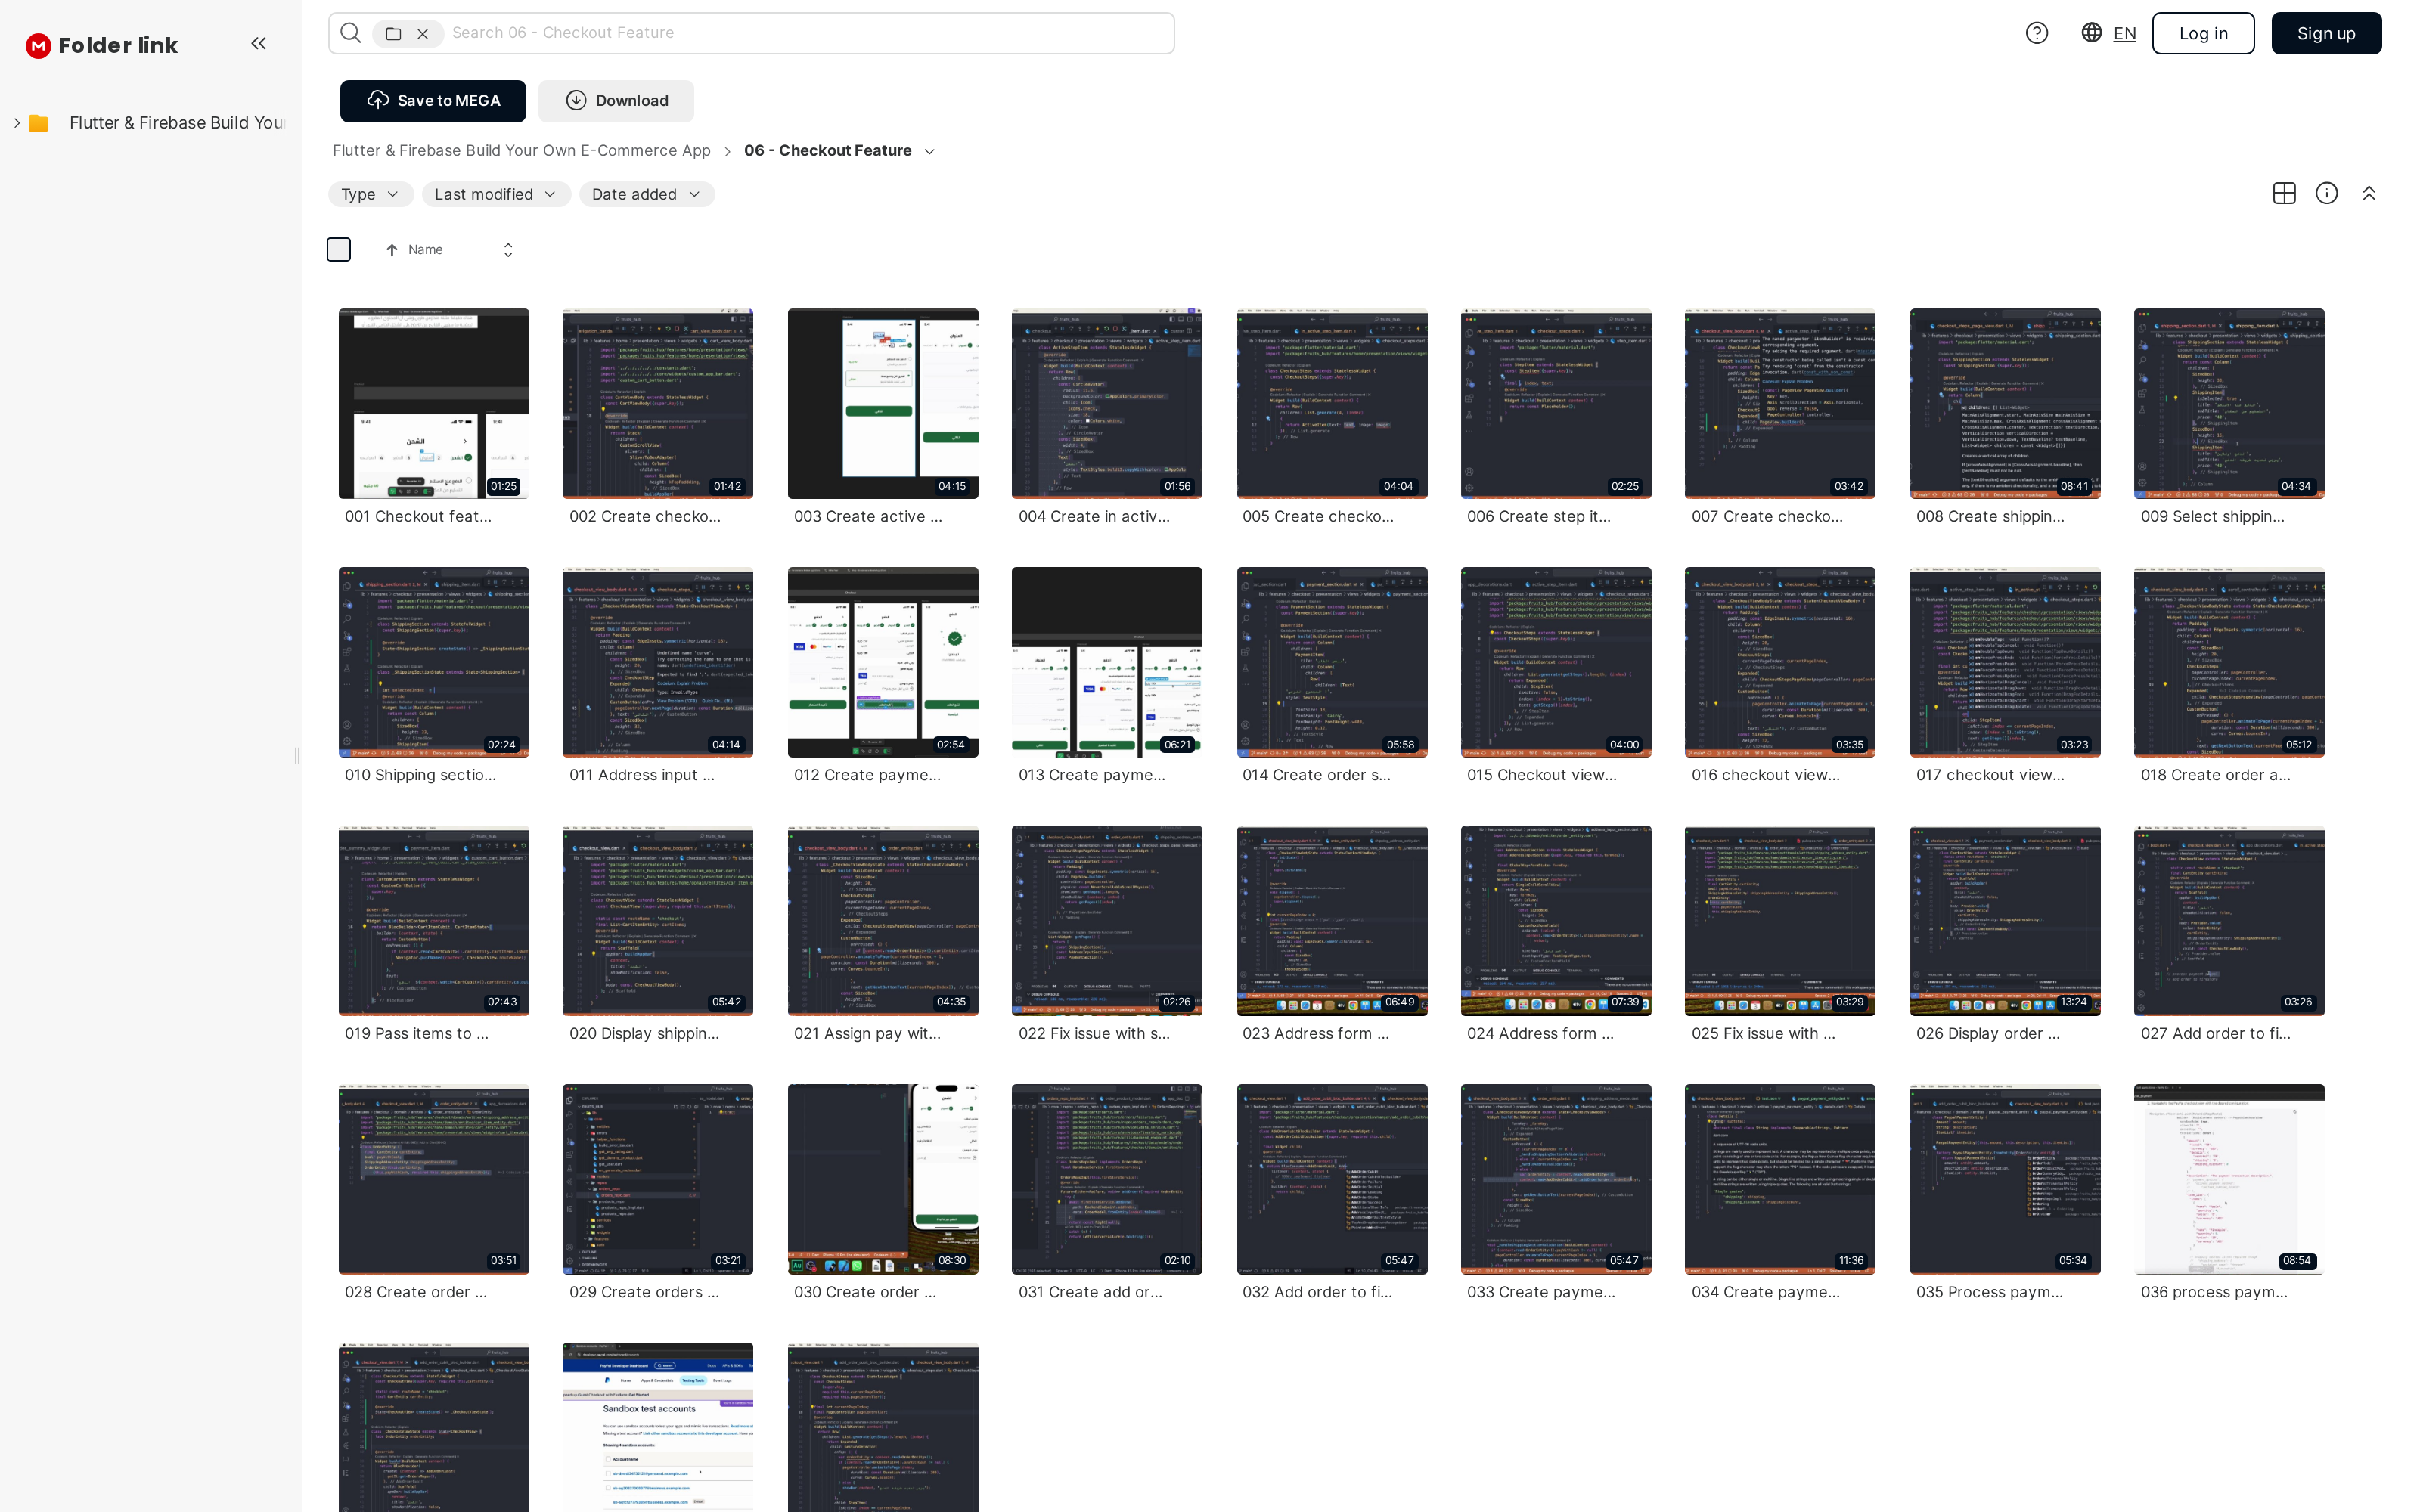The width and height of the screenshot is (2420, 1512).
Task: Click the Save to MEGA button
Action: point(432,101)
